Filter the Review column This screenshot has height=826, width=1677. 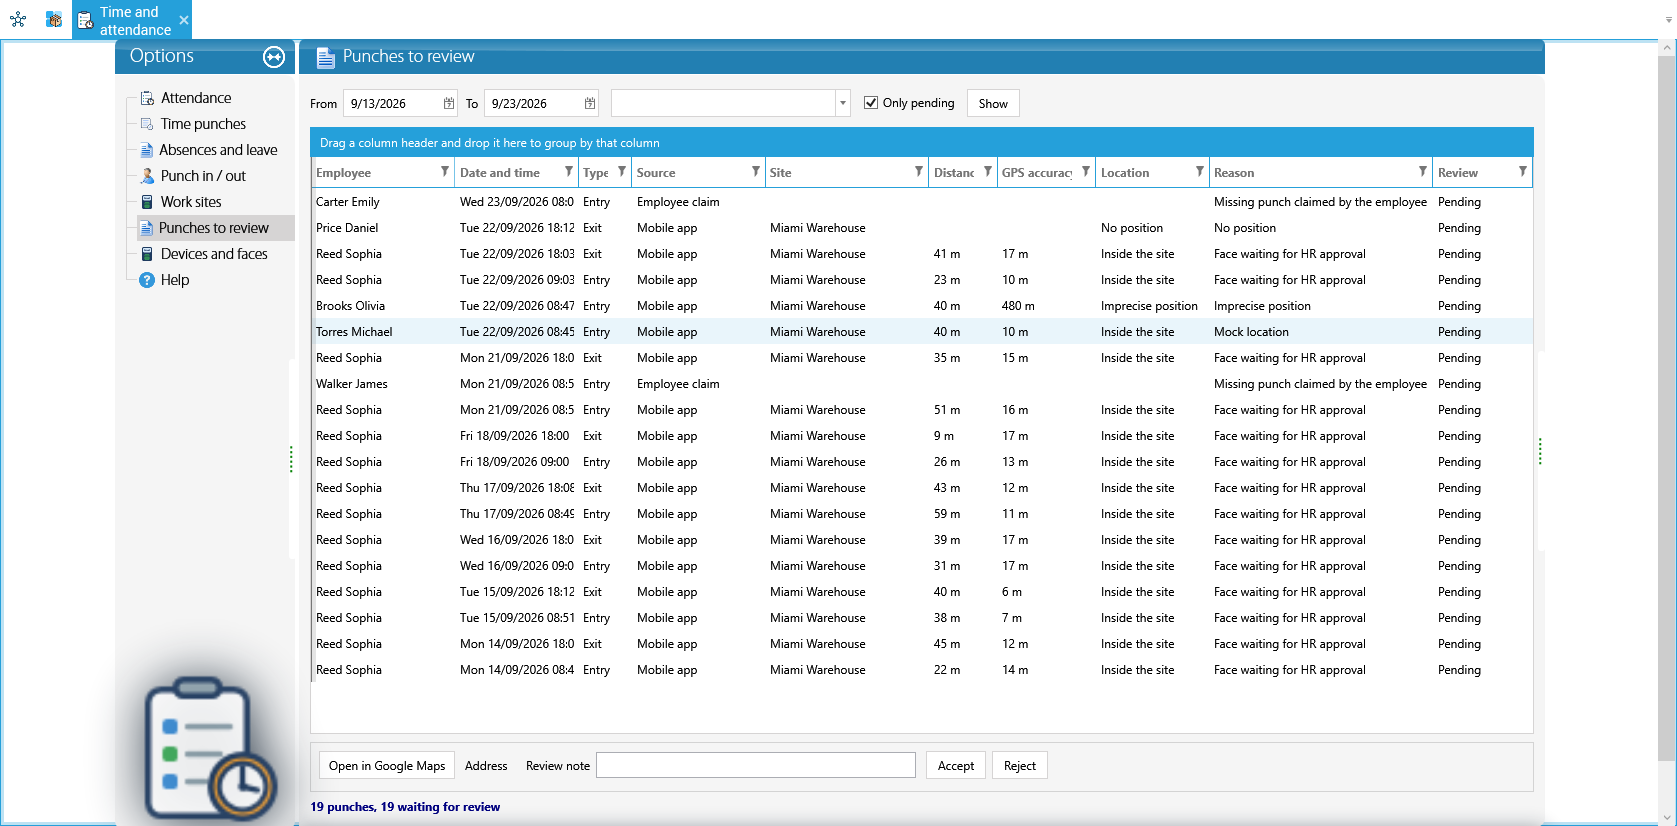1523,172
